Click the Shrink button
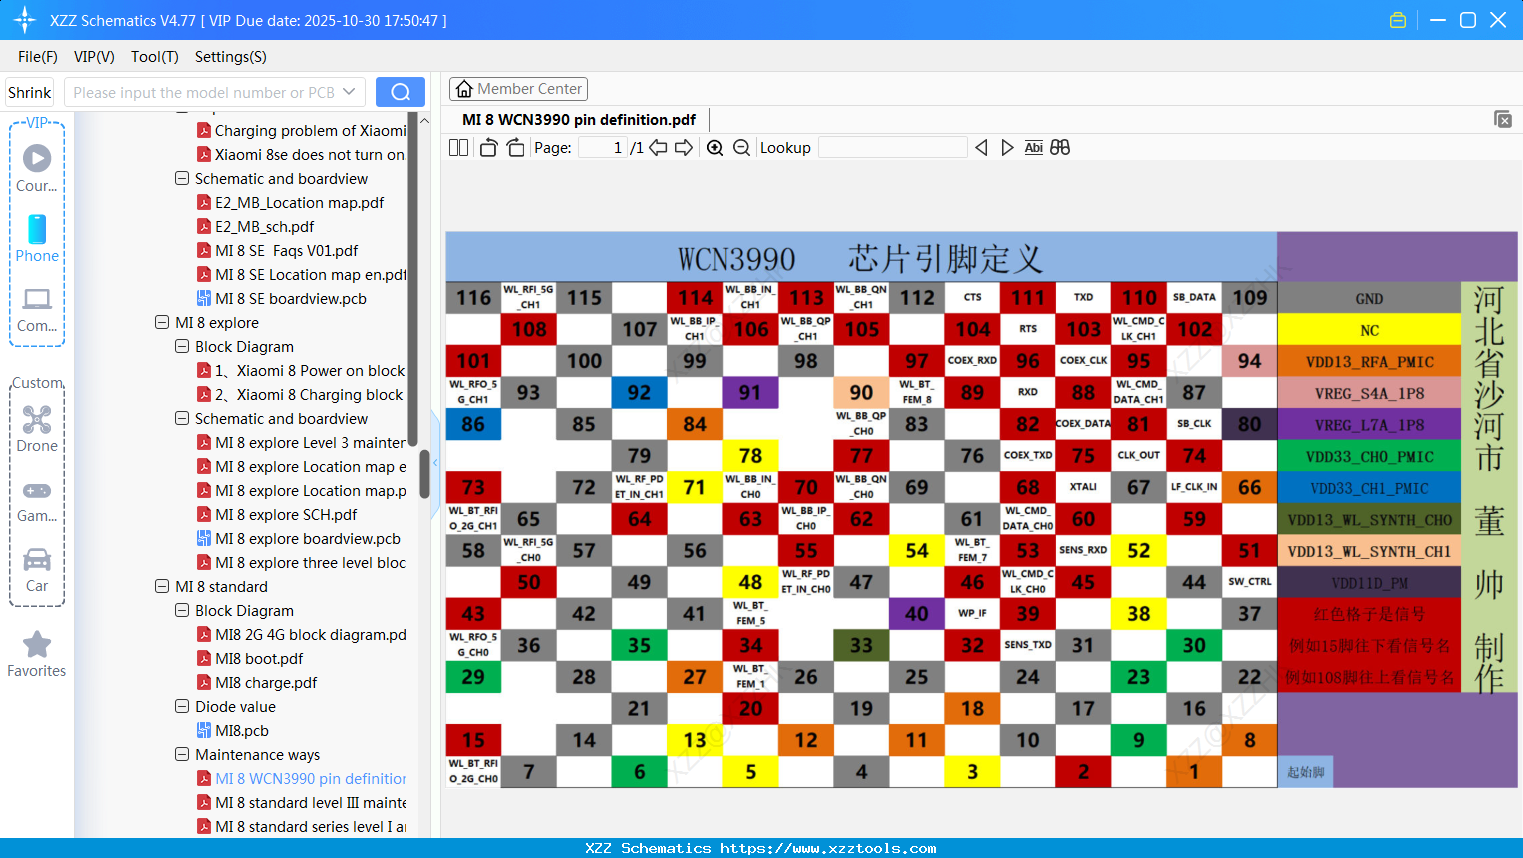The image size is (1523, 858). 30,92
